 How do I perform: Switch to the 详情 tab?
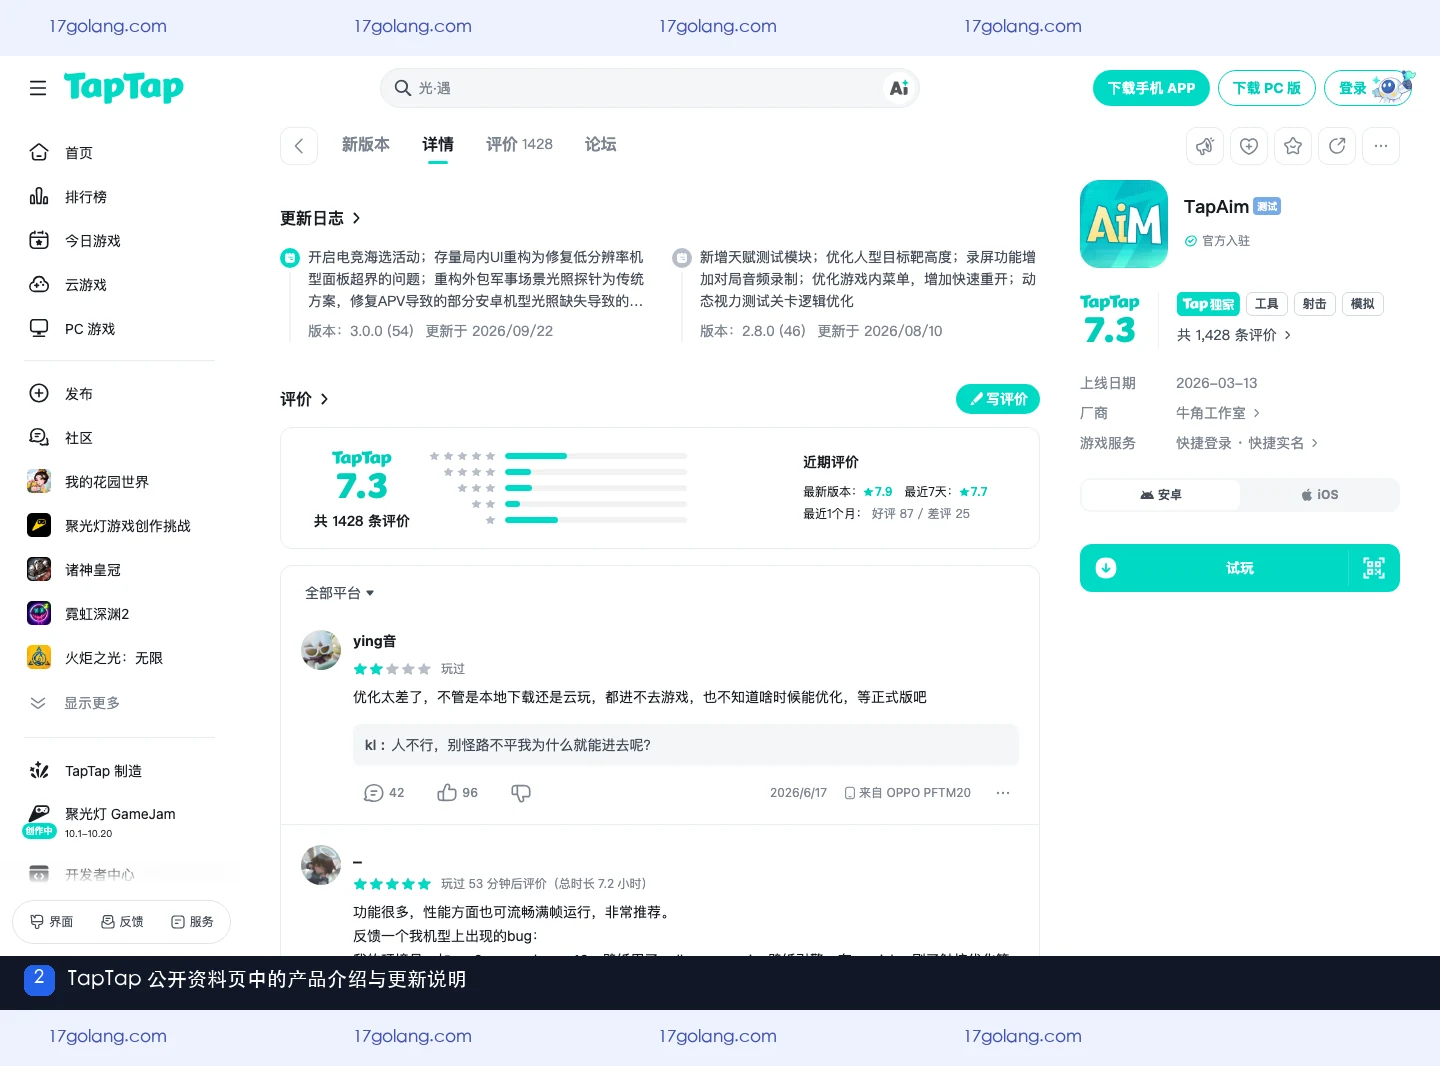(438, 144)
